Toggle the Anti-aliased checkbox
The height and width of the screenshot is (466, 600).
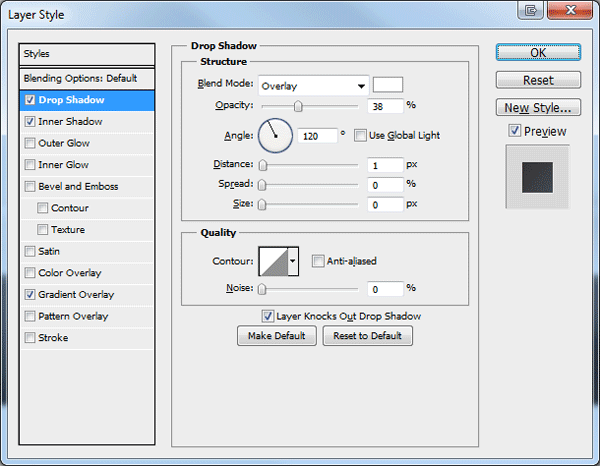pyautogui.click(x=318, y=261)
